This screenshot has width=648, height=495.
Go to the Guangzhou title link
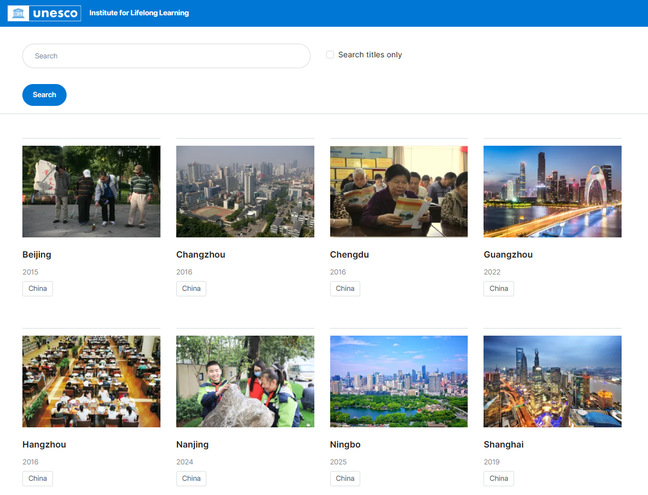[x=508, y=255]
